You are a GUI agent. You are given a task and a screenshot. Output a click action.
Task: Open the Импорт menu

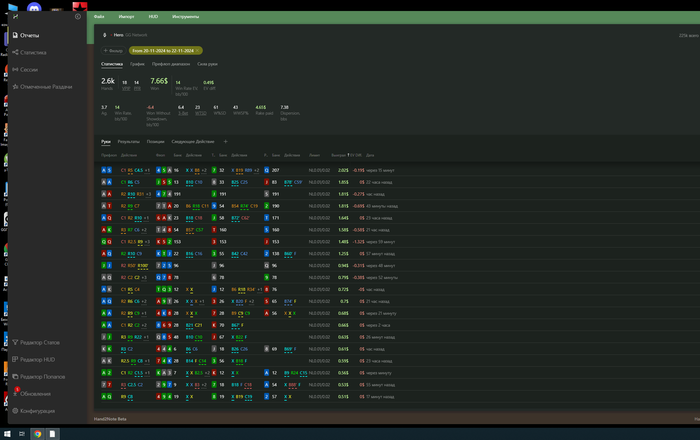126,17
